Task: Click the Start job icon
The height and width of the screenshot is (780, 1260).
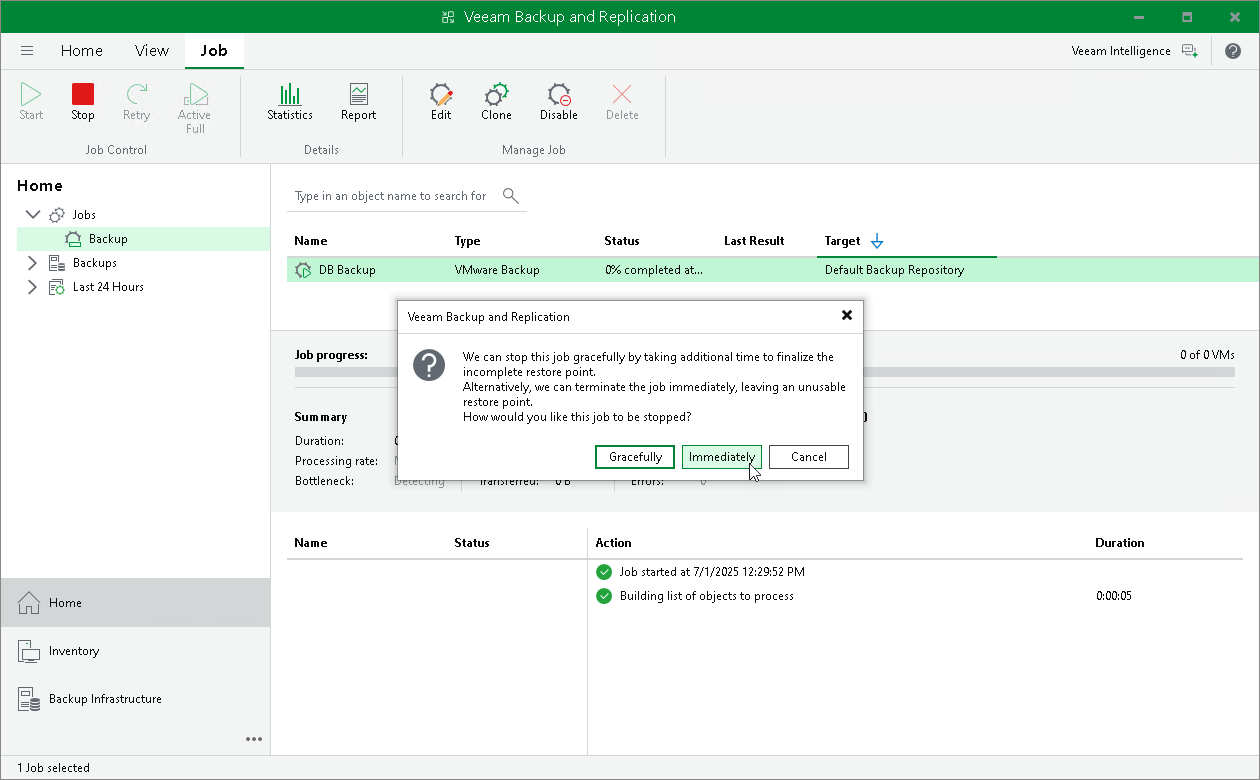Action: (x=31, y=94)
